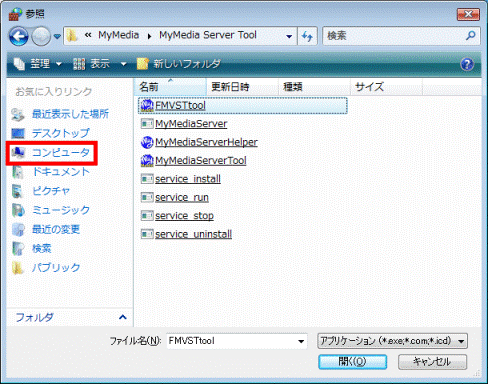Go to デスクトップ in favorites
This screenshot has height=384, width=488.
pyautogui.click(x=61, y=134)
